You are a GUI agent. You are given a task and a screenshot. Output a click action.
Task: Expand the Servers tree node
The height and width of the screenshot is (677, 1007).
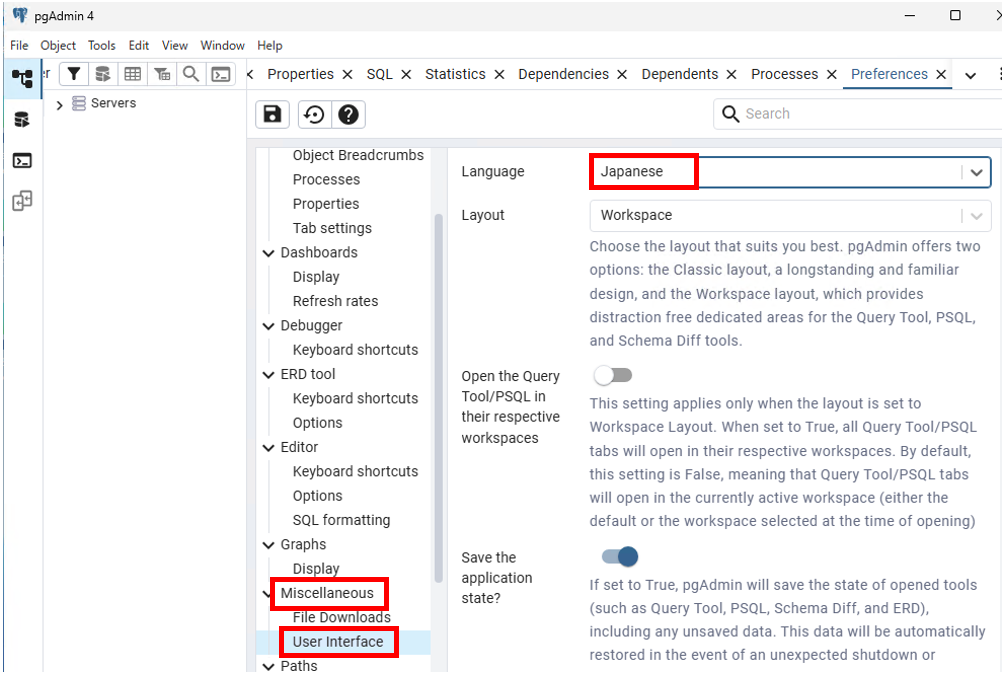pyautogui.click(x=59, y=104)
